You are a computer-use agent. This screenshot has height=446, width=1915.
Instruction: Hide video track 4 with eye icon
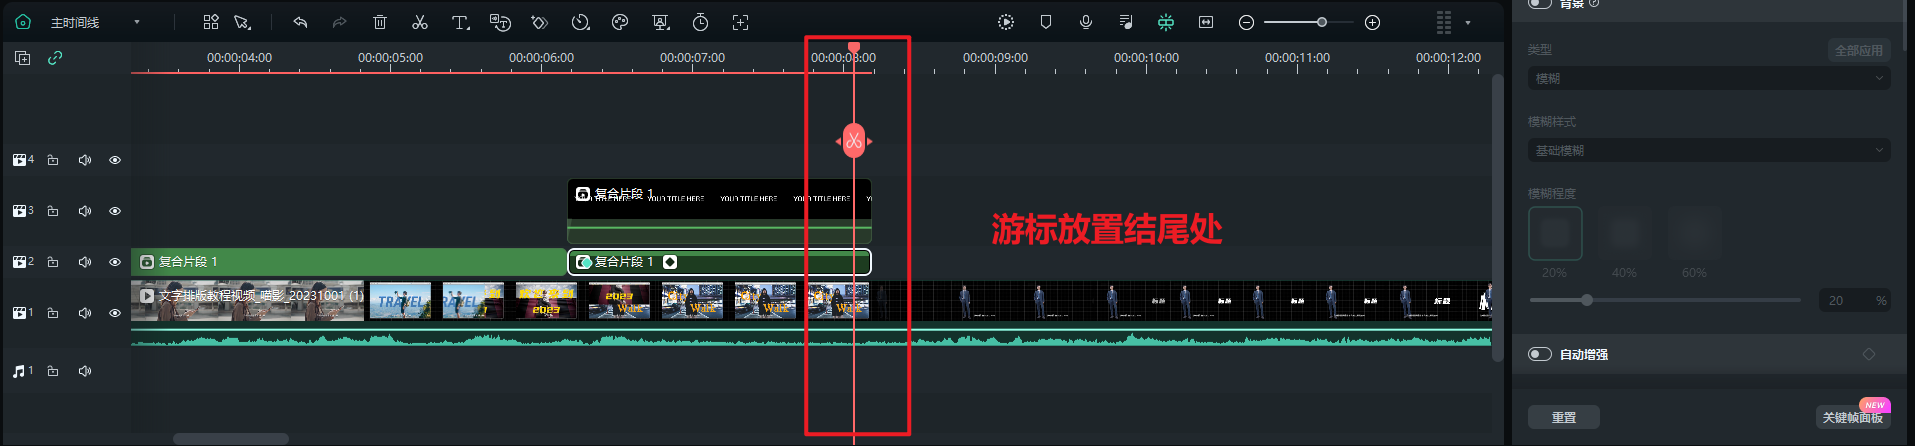pyautogui.click(x=115, y=160)
